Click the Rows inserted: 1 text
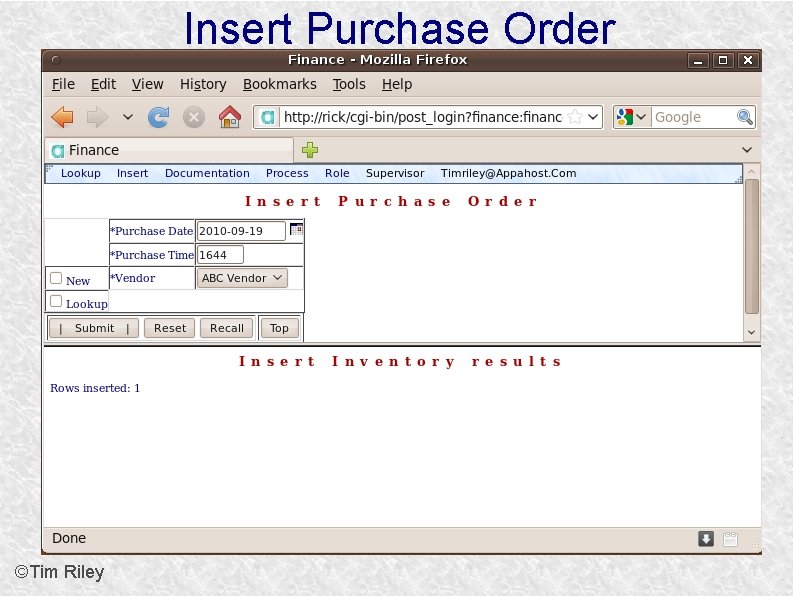Screen dimensions: 793x596 [95, 388]
